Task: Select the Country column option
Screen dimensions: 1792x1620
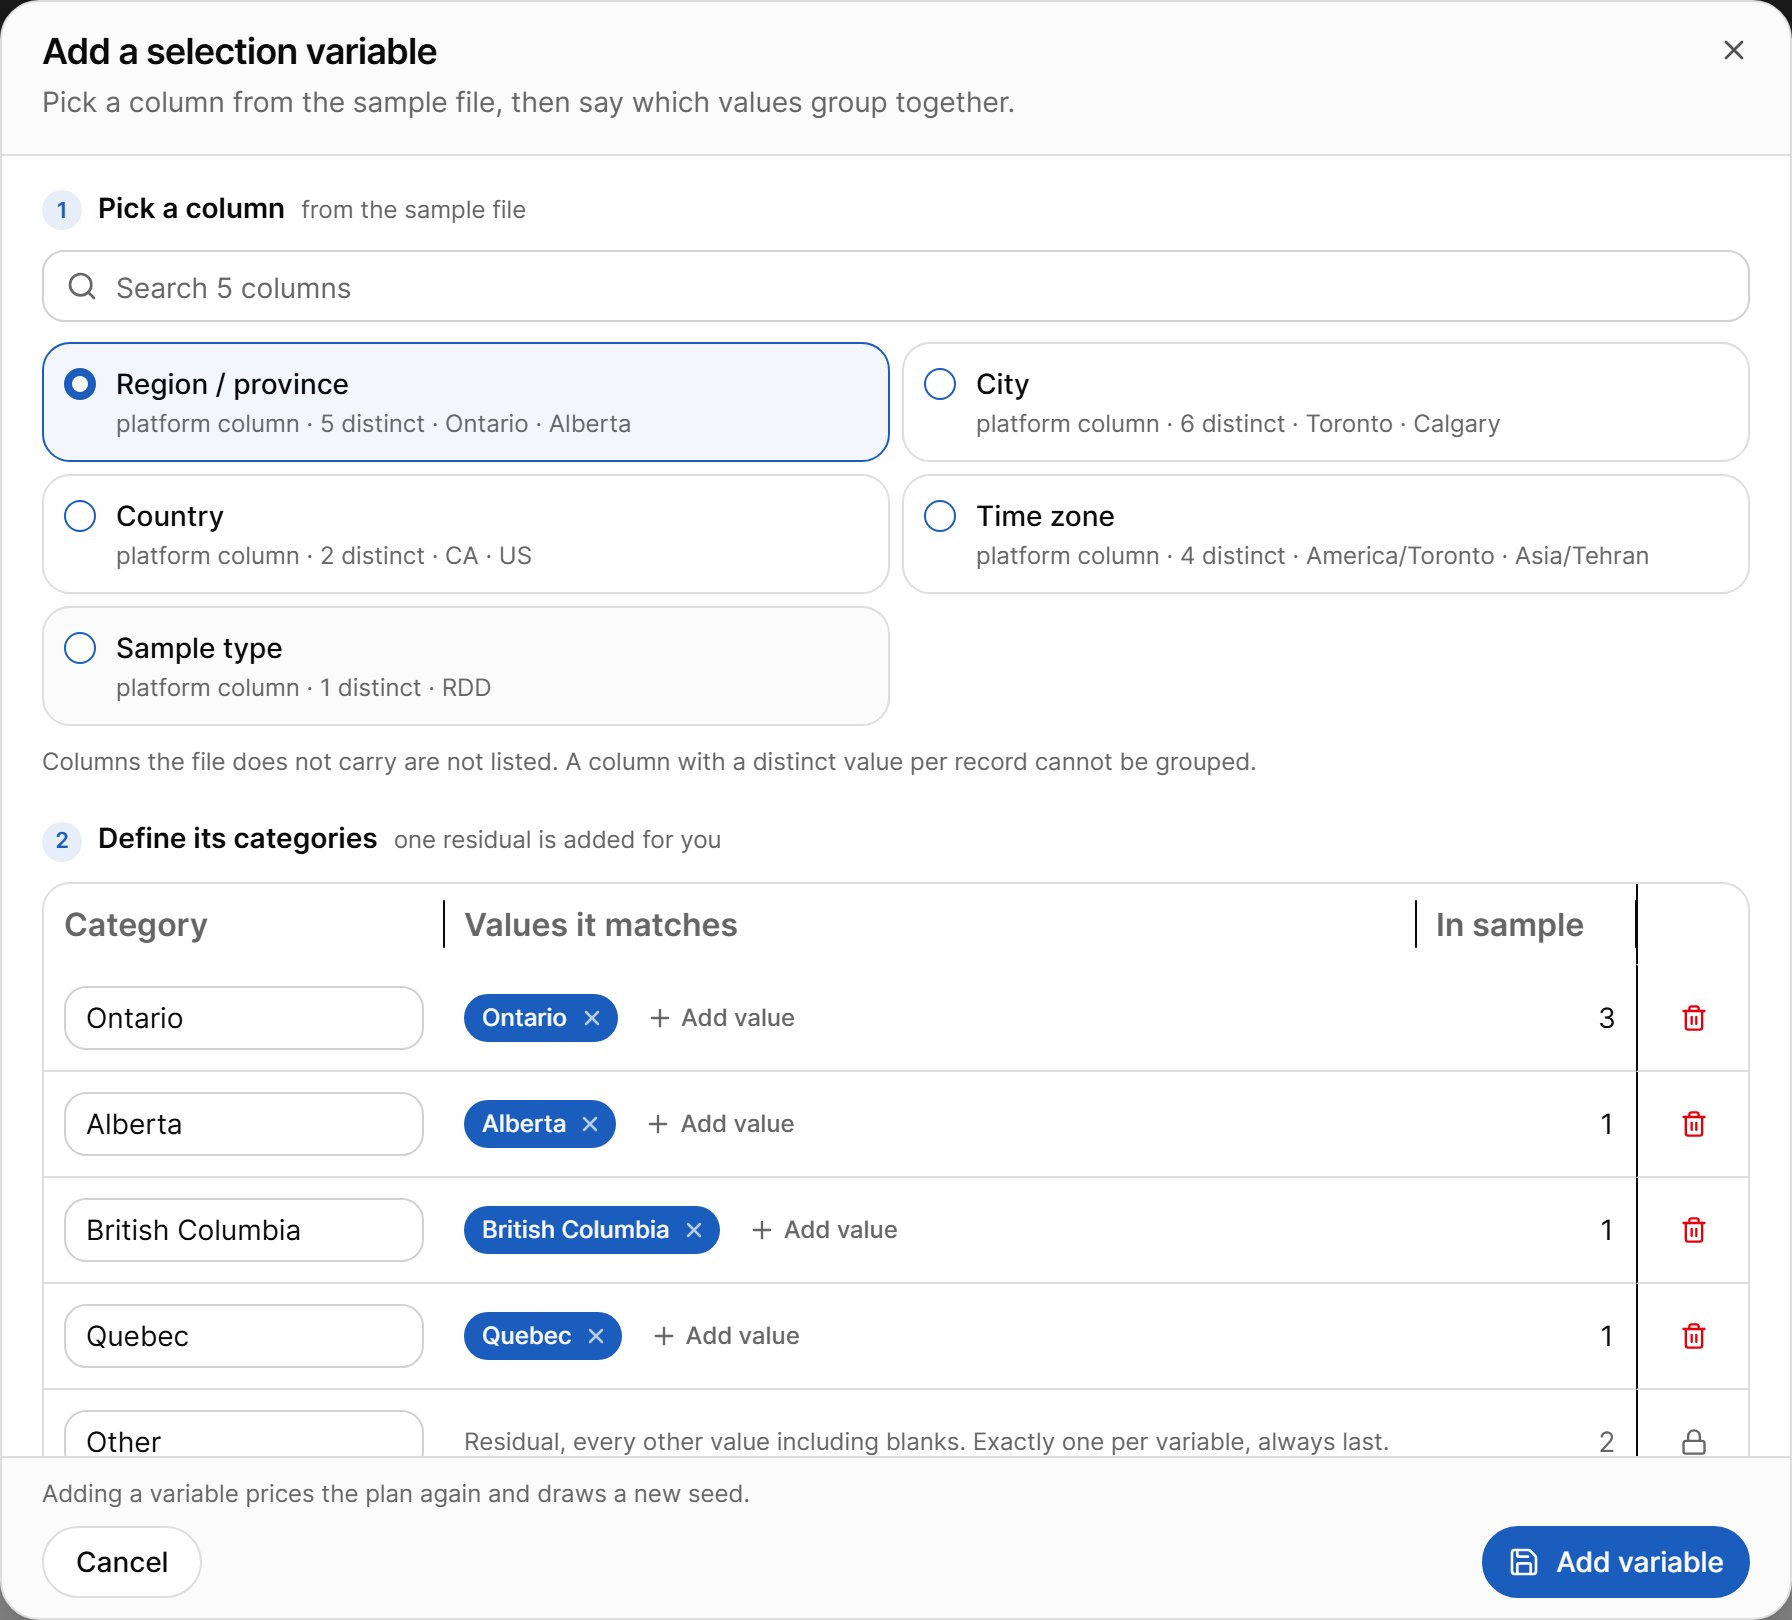Action: 466,534
